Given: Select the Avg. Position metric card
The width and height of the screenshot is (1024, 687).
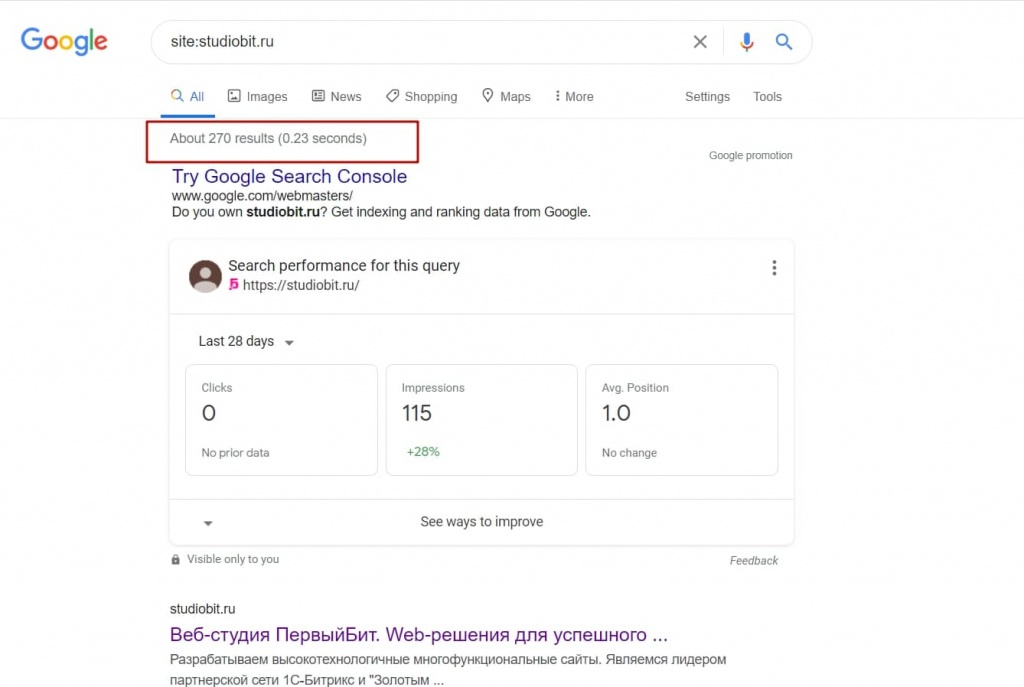Looking at the screenshot, I should tap(682, 420).
